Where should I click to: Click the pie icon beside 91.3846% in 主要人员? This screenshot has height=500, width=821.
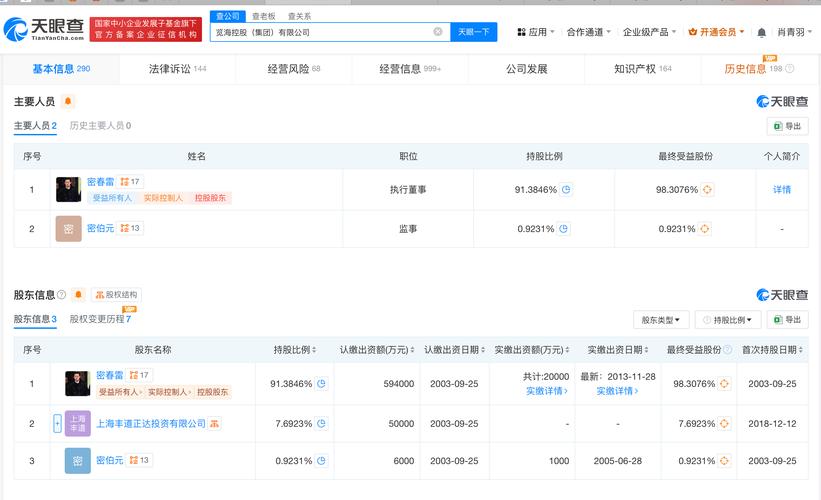(566, 189)
